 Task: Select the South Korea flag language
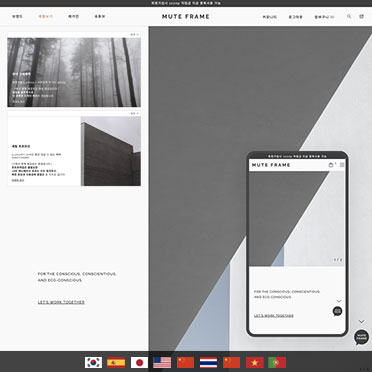pos(93,362)
